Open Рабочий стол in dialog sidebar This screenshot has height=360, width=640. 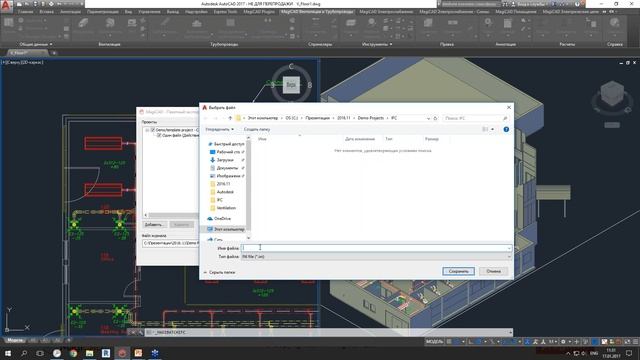point(227,152)
